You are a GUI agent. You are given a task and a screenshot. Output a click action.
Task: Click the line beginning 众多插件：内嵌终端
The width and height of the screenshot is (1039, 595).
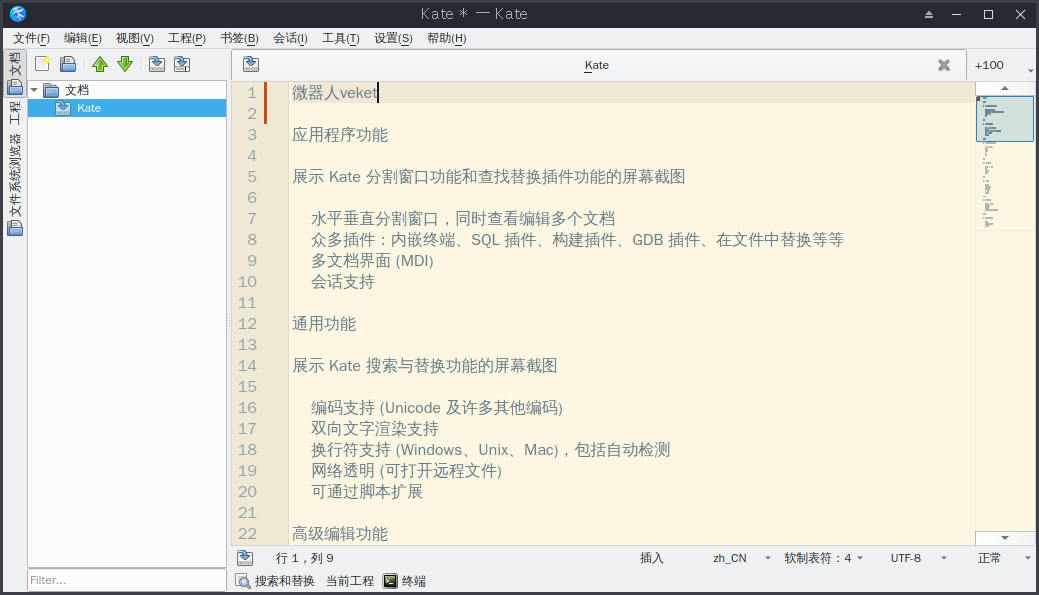click(x=578, y=240)
